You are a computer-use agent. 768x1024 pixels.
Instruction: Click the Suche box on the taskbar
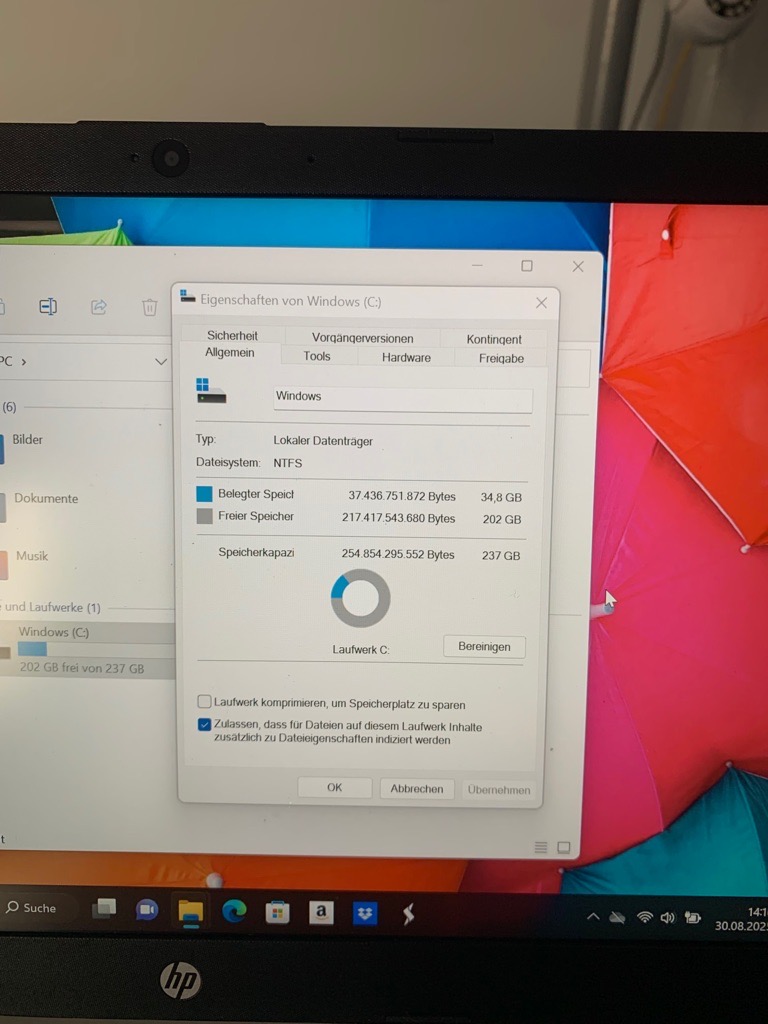pyautogui.click(x=38, y=908)
